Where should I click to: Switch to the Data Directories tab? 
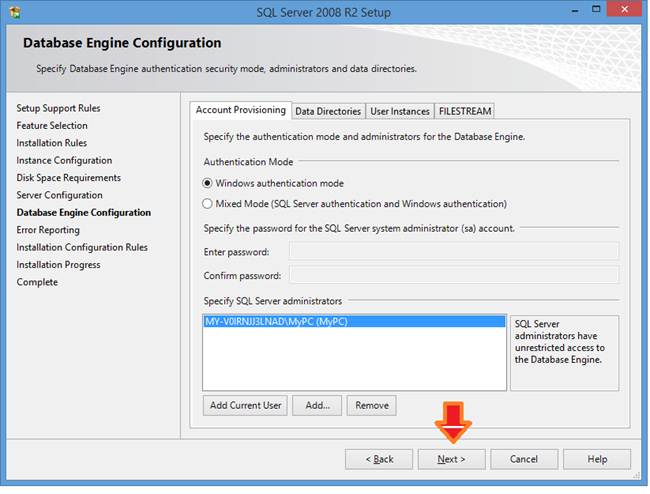[328, 111]
